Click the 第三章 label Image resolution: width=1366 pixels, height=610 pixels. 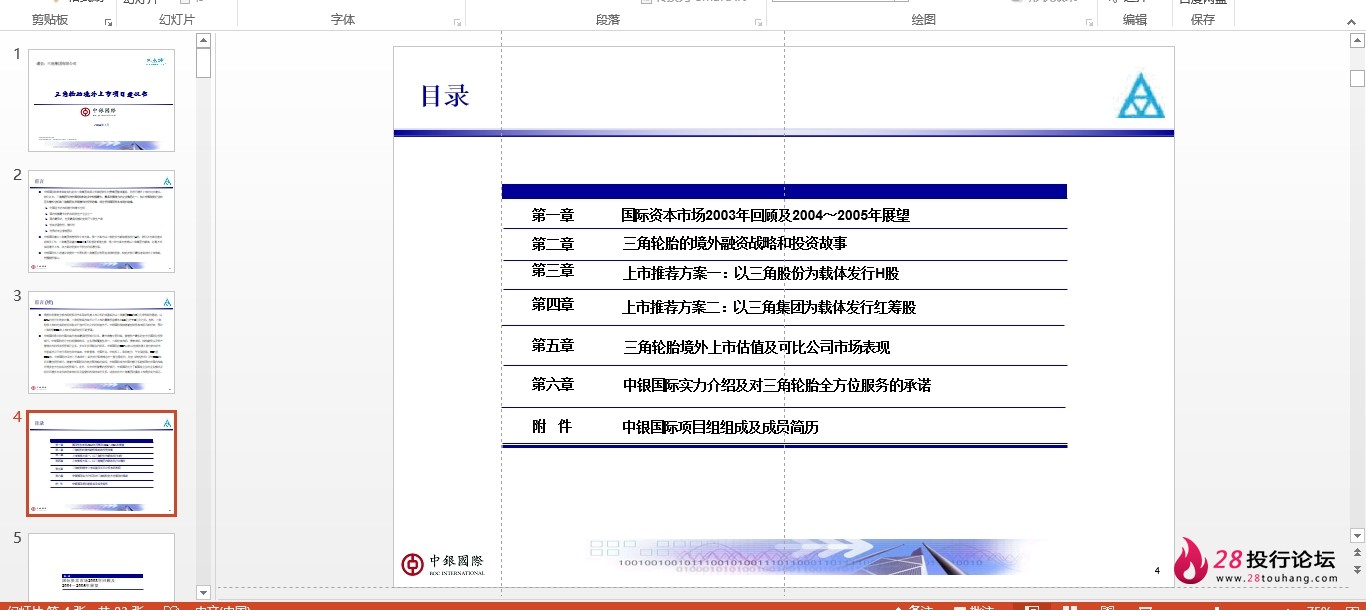click(553, 270)
